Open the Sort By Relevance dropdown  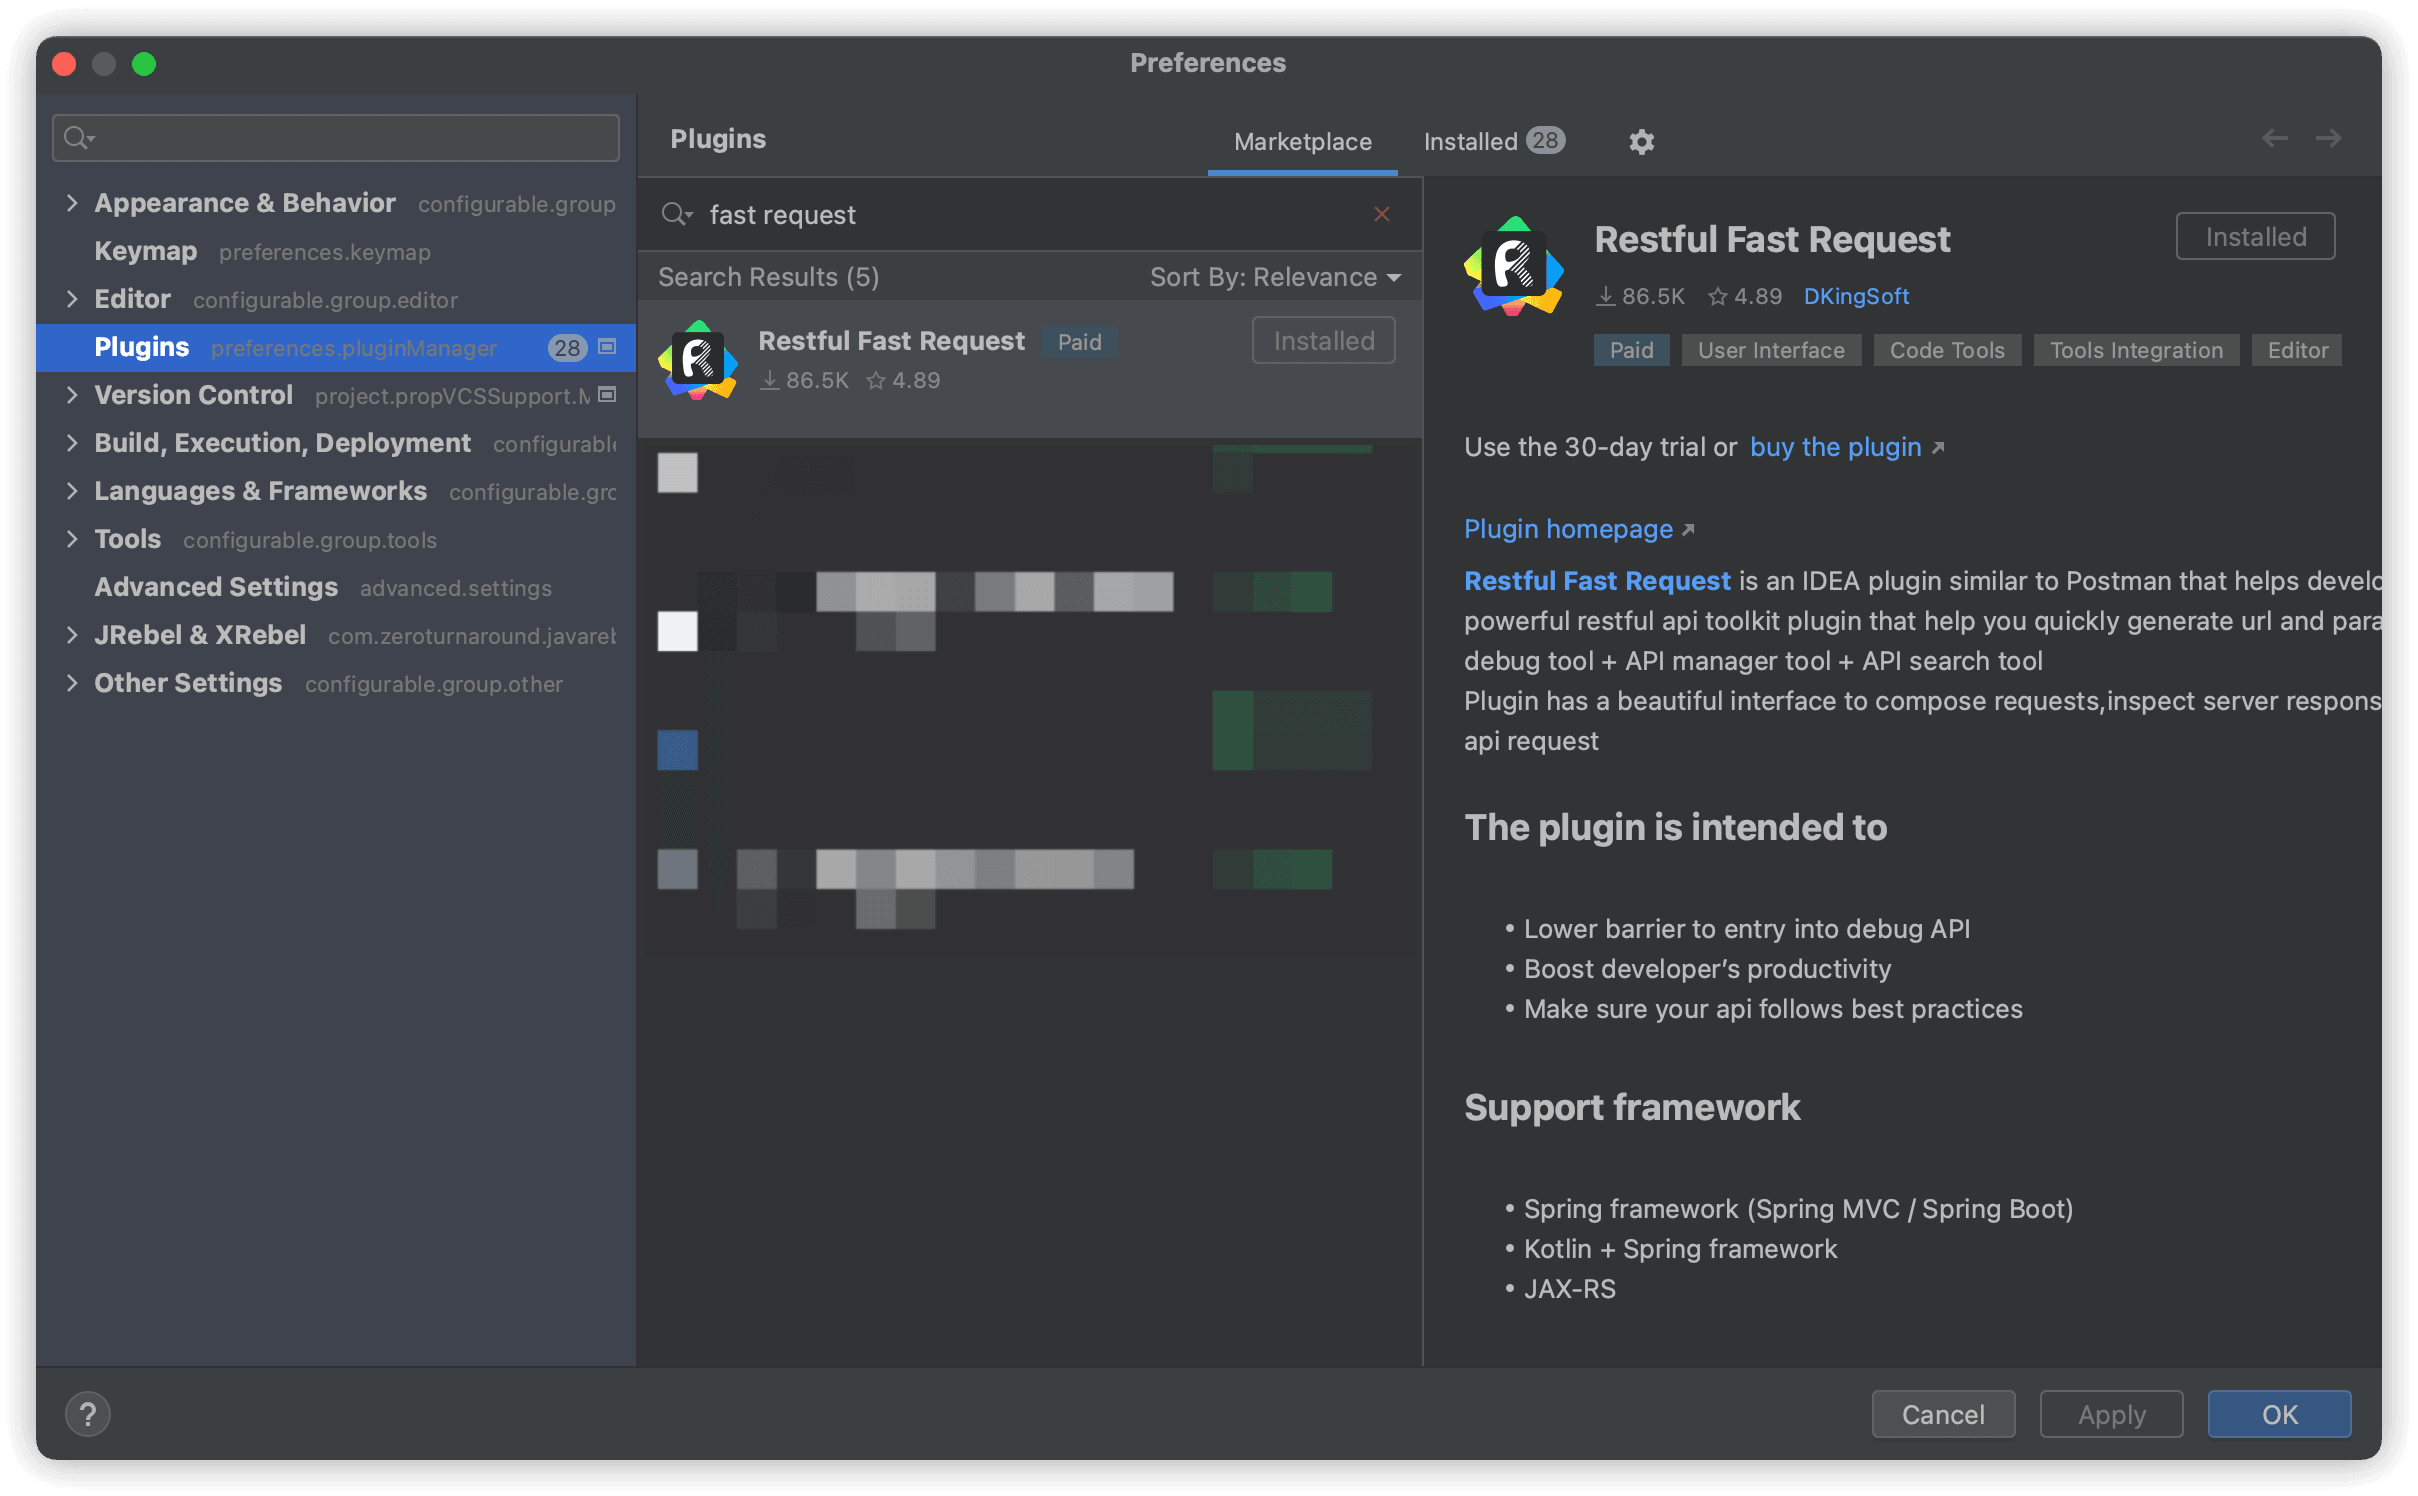pos(1274,277)
